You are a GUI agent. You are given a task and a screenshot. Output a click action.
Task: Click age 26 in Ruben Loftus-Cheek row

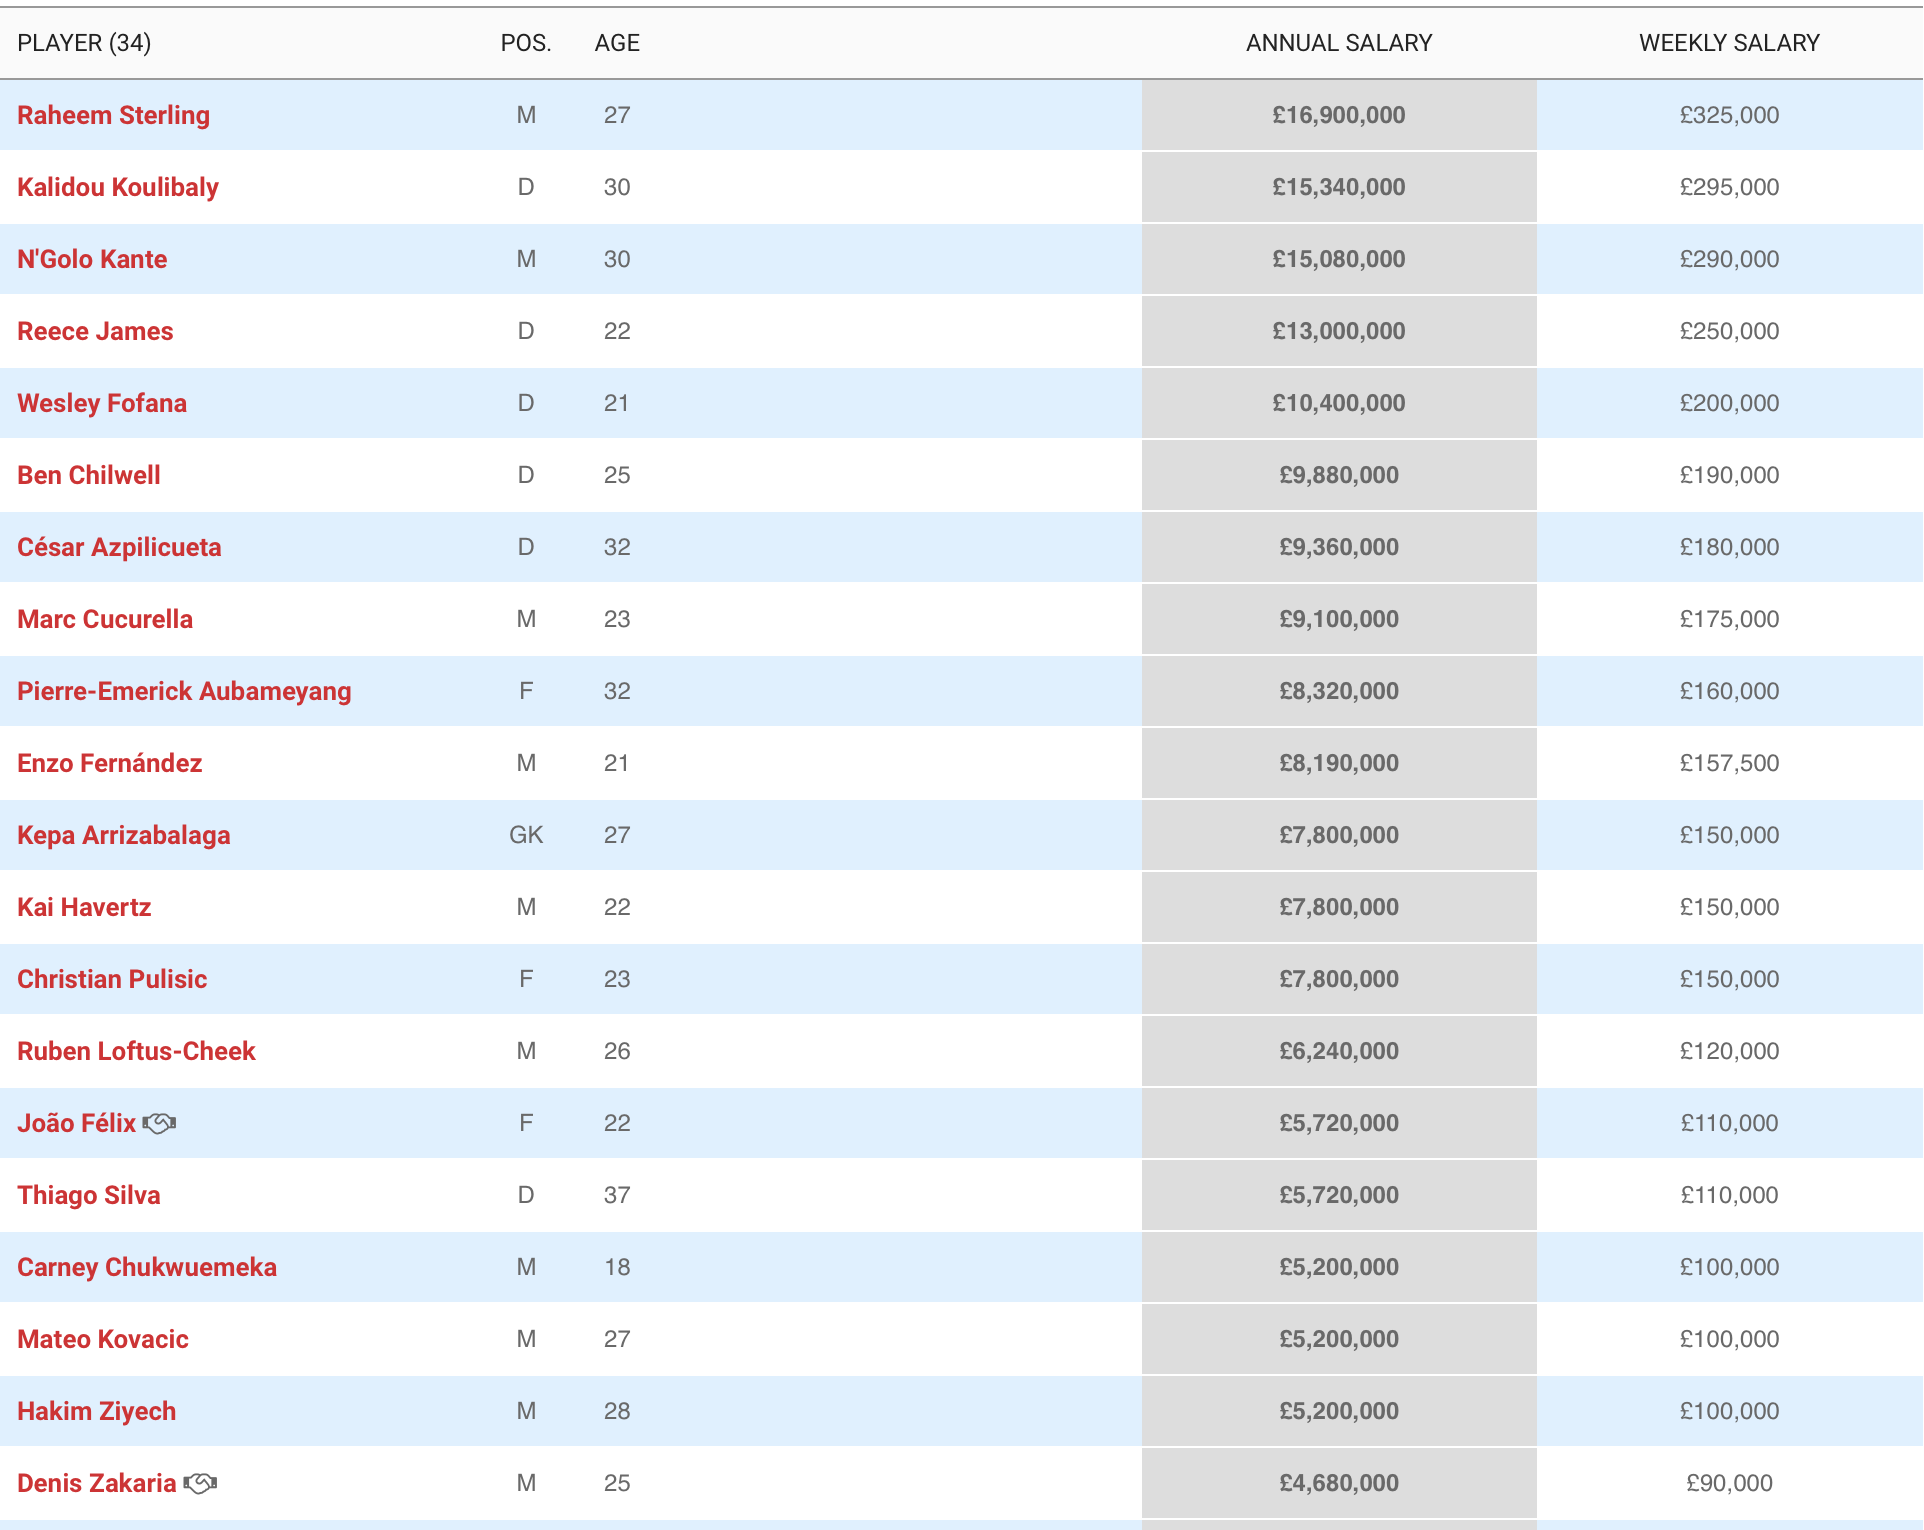(617, 1051)
